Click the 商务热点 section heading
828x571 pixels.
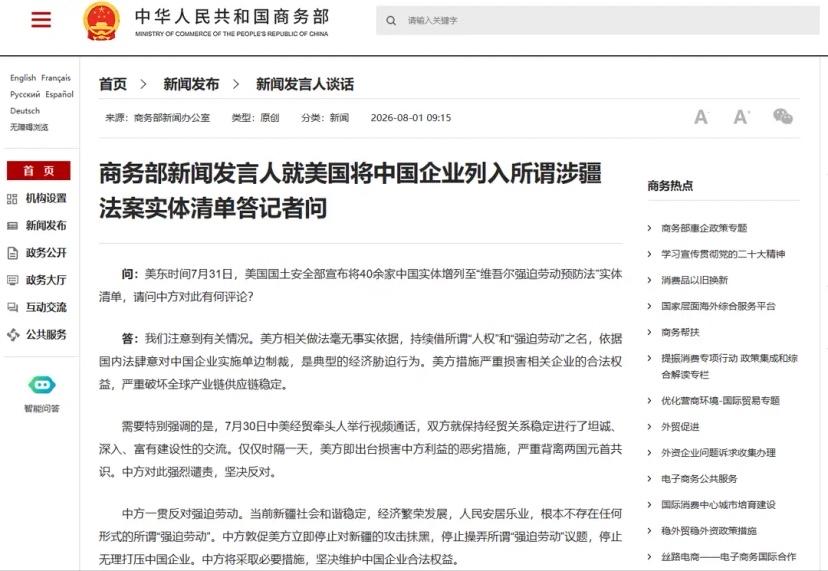670,185
